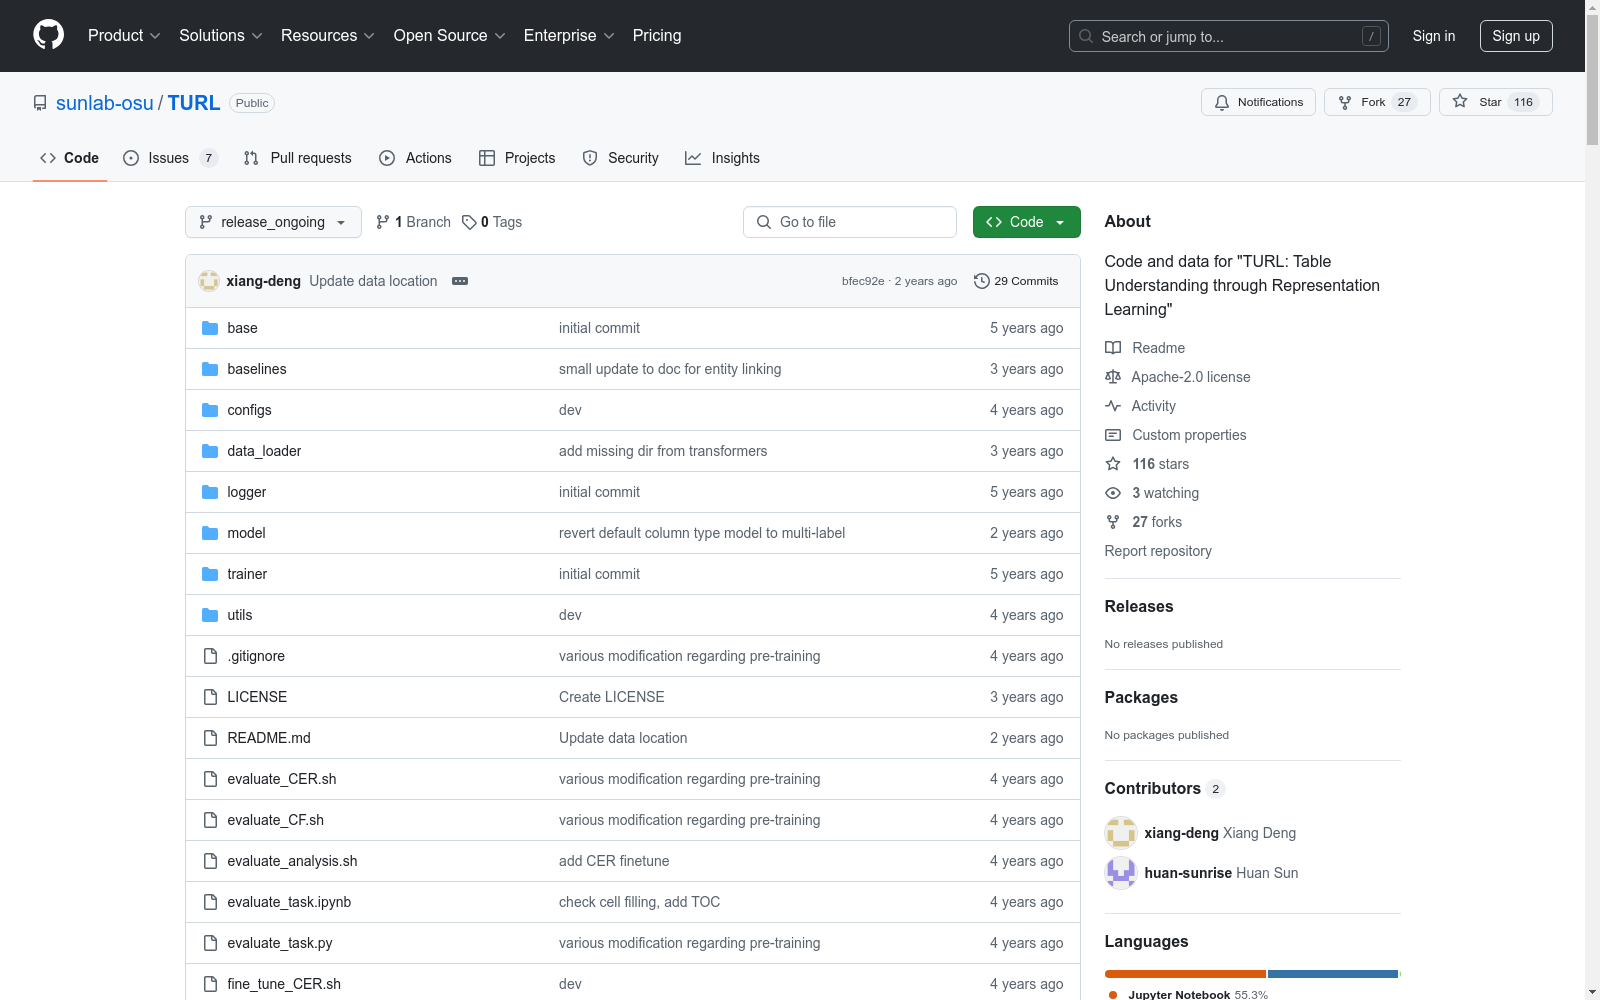Click the Notifications bell icon
1600x1000 pixels.
click(1222, 102)
